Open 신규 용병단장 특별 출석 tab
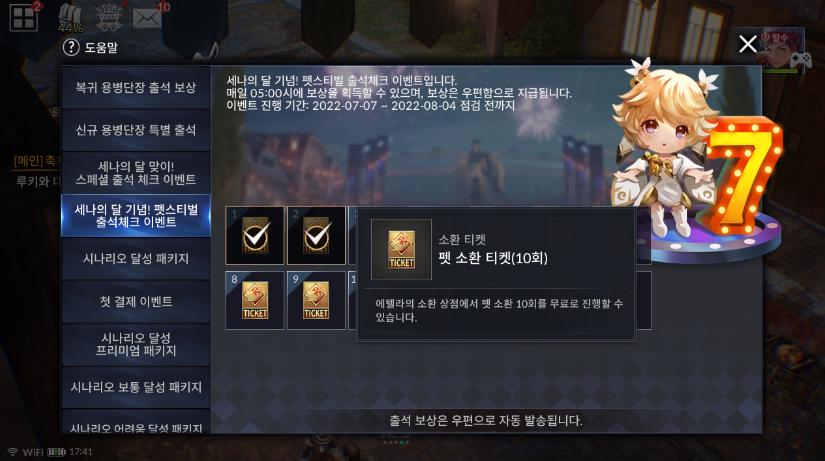825x461 pixels. pyautogui.click(x=136, y=130)
